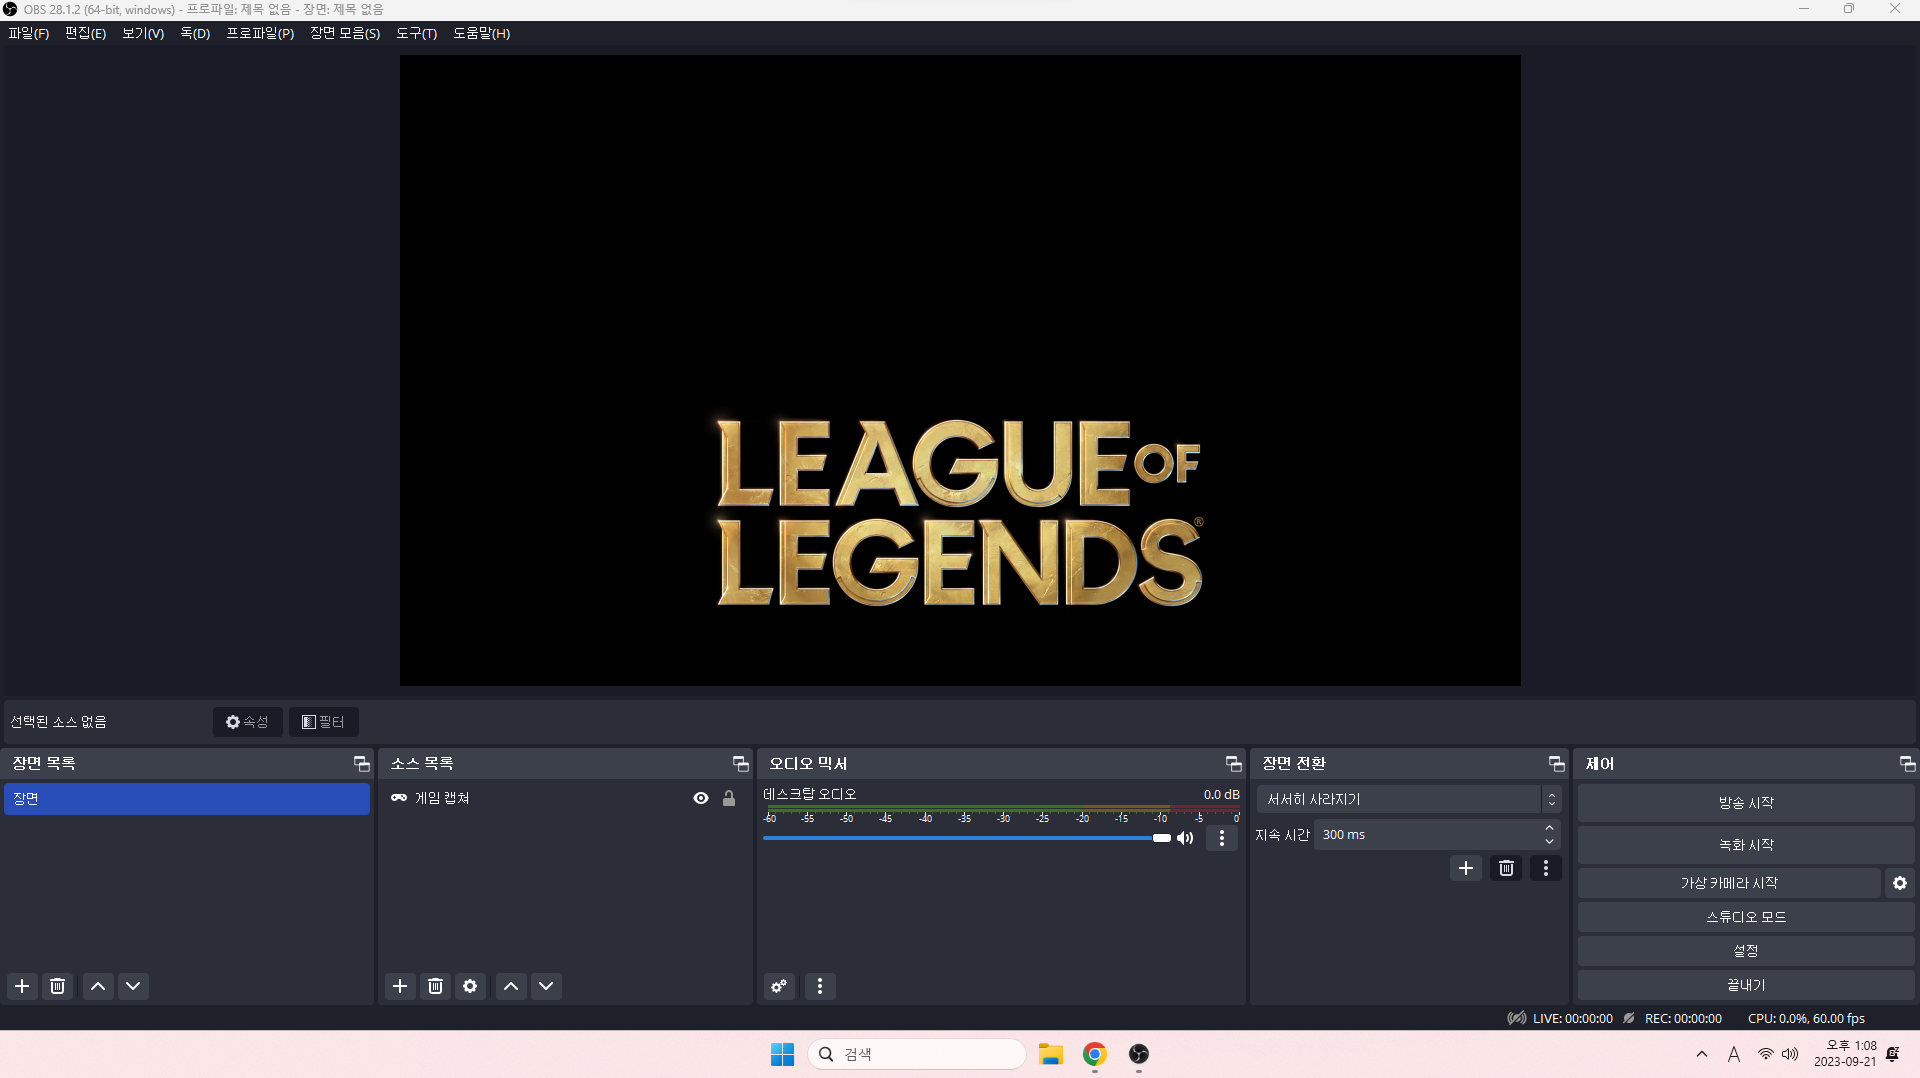Click taskbar search box

tap(917, 1054)
